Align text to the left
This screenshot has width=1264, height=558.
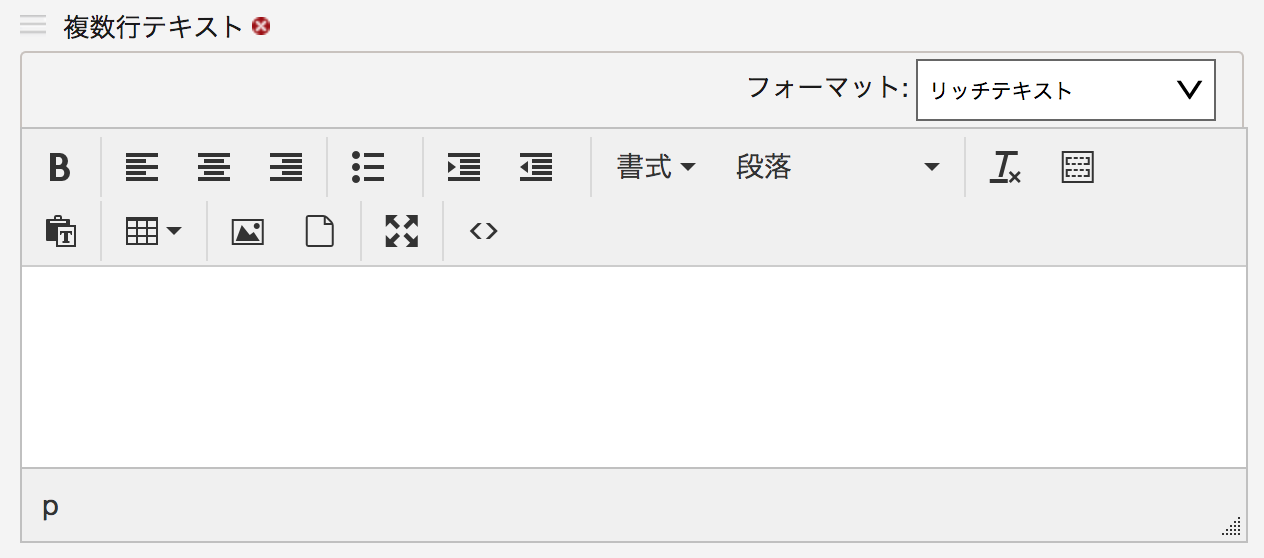click(142, 167)
